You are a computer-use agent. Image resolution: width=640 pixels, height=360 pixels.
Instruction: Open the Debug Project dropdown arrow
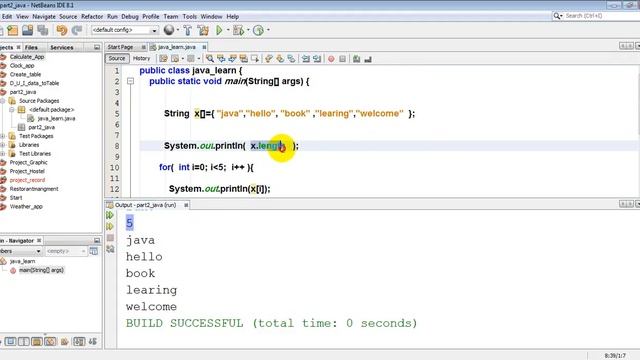coord(248,30)
